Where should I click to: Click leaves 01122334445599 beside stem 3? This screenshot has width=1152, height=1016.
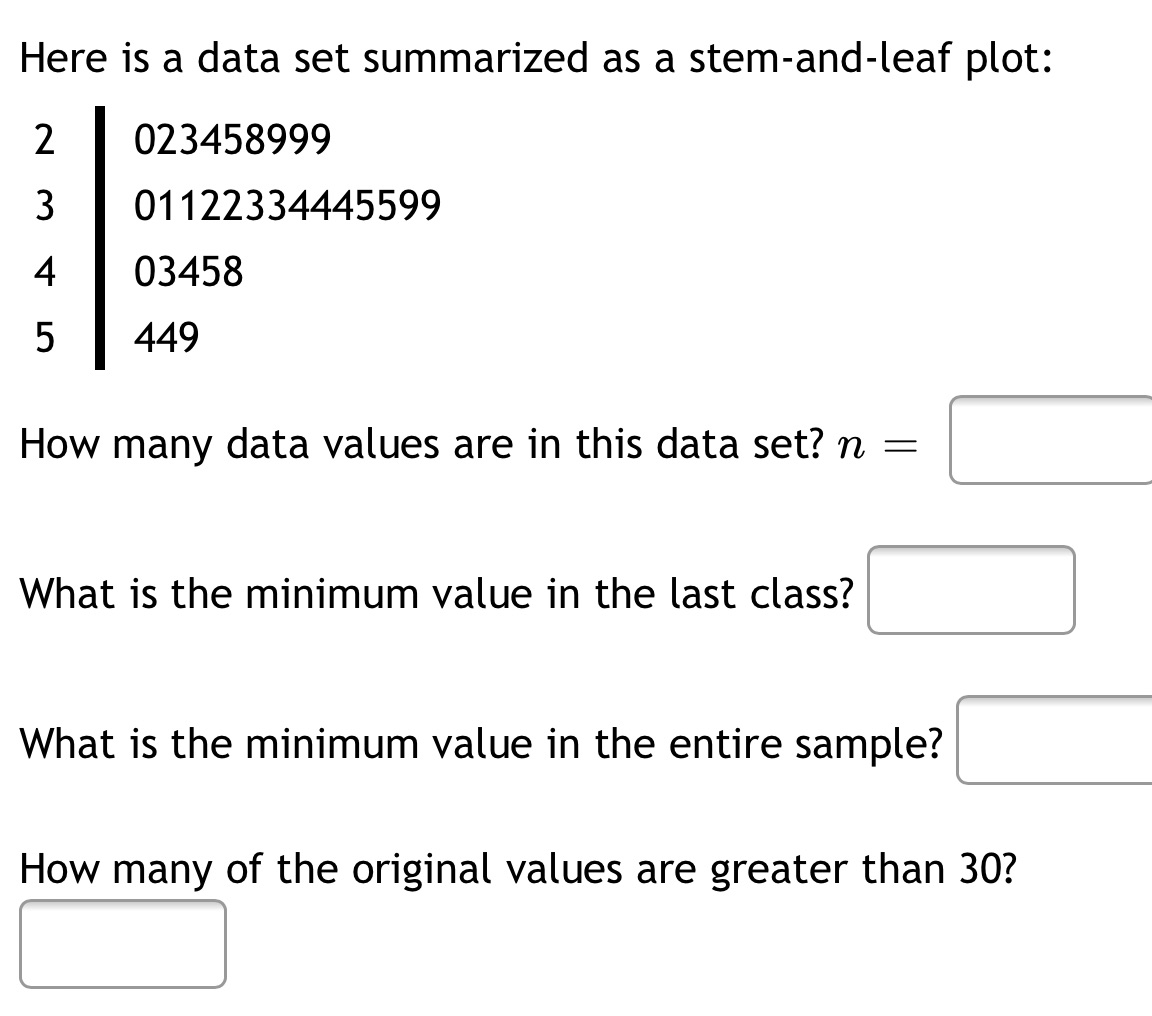[x=290, y=206]
